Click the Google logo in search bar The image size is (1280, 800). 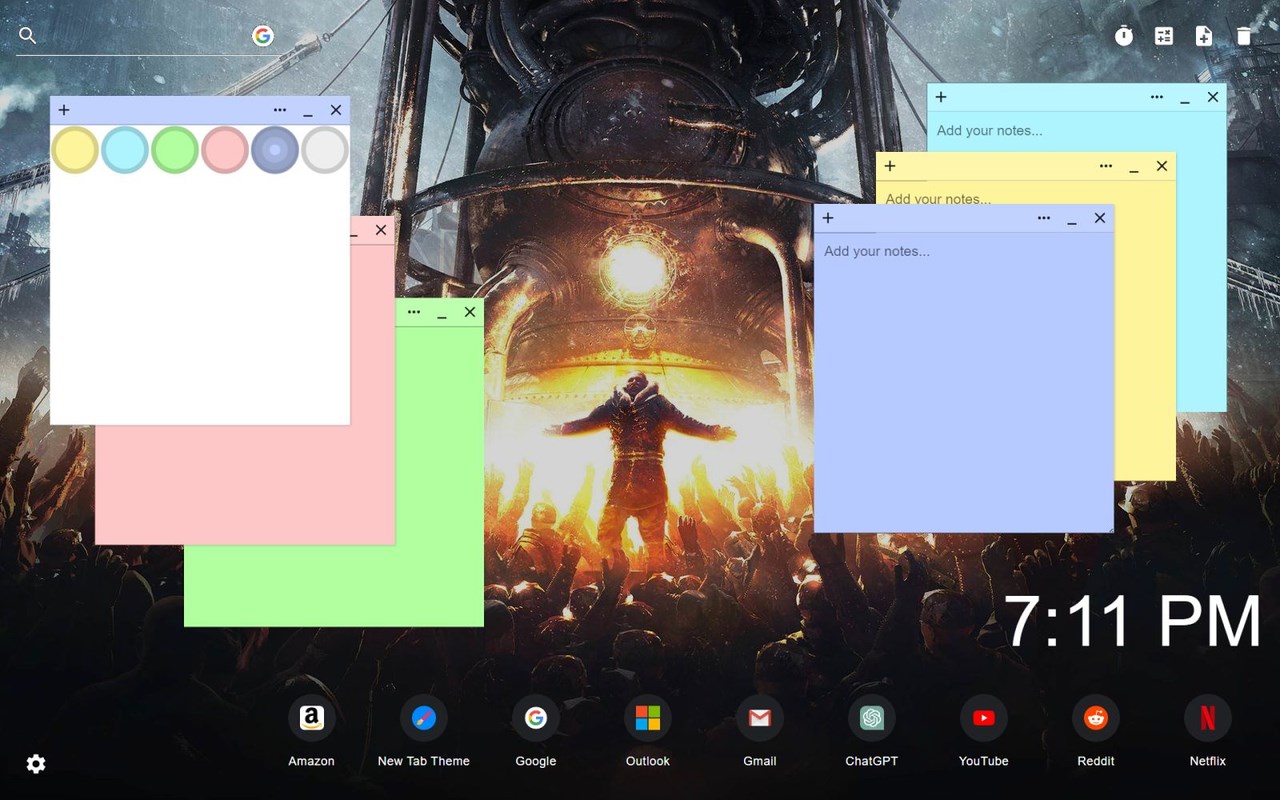click(263, 36)
